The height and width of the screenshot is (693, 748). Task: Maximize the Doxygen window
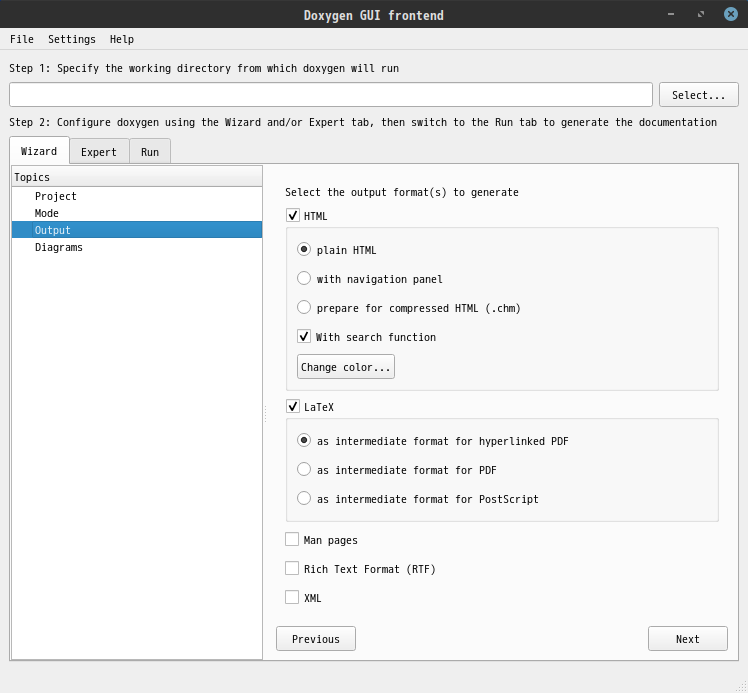(x=700, y=14)
